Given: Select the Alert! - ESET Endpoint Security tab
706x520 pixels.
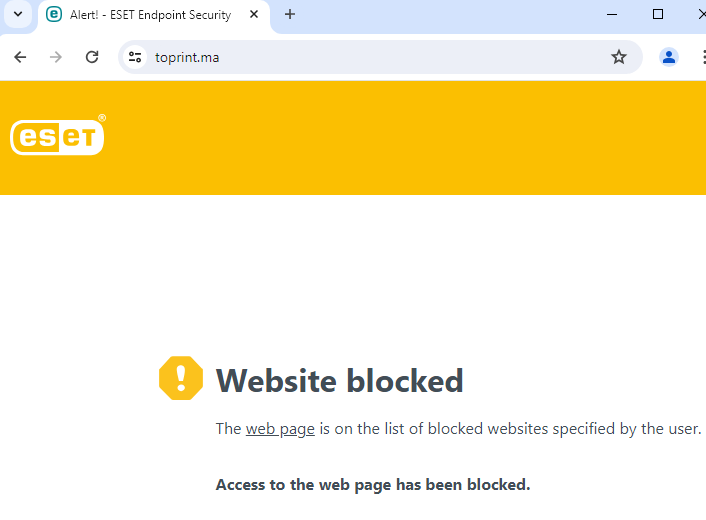Looking at the screenshot, I should (x=150, y=15).
